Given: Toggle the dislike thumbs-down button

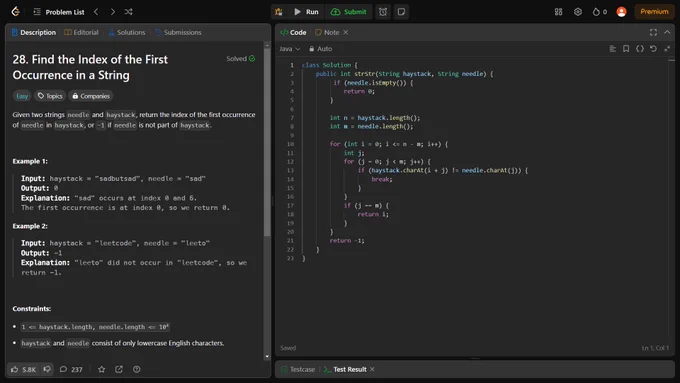Looking at the screenshot, I should pos(47,370).
